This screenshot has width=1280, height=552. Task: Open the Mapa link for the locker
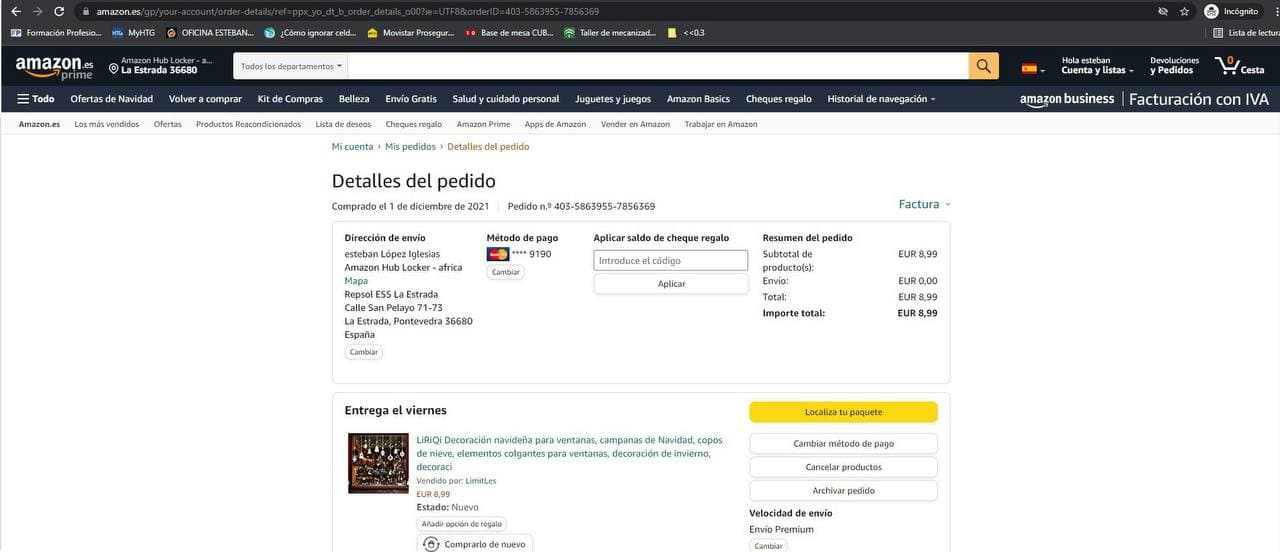tap(356, 281)
